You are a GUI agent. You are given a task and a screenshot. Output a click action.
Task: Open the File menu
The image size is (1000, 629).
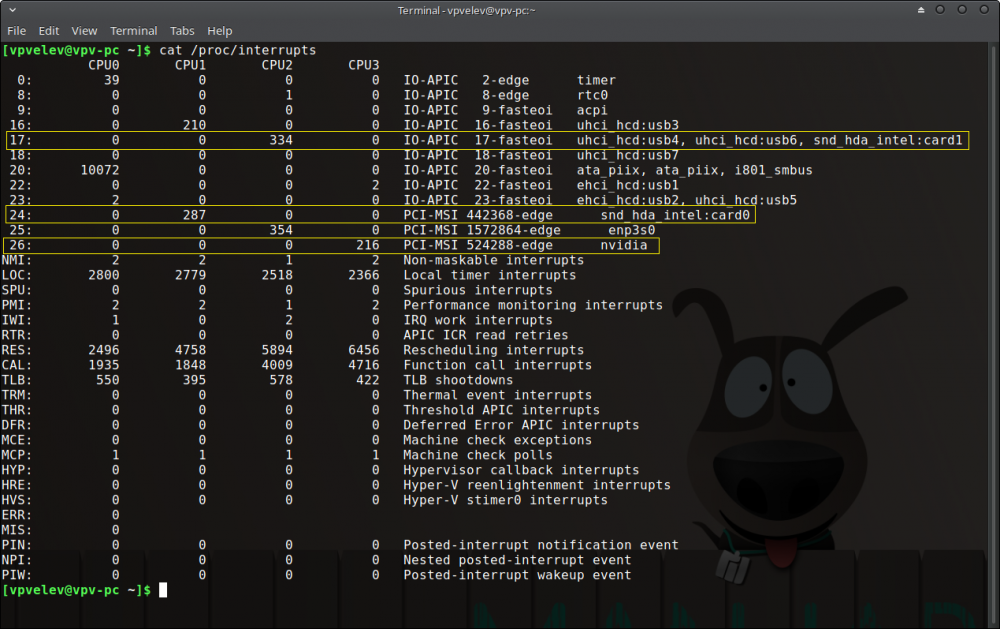[x=17, y=31]
